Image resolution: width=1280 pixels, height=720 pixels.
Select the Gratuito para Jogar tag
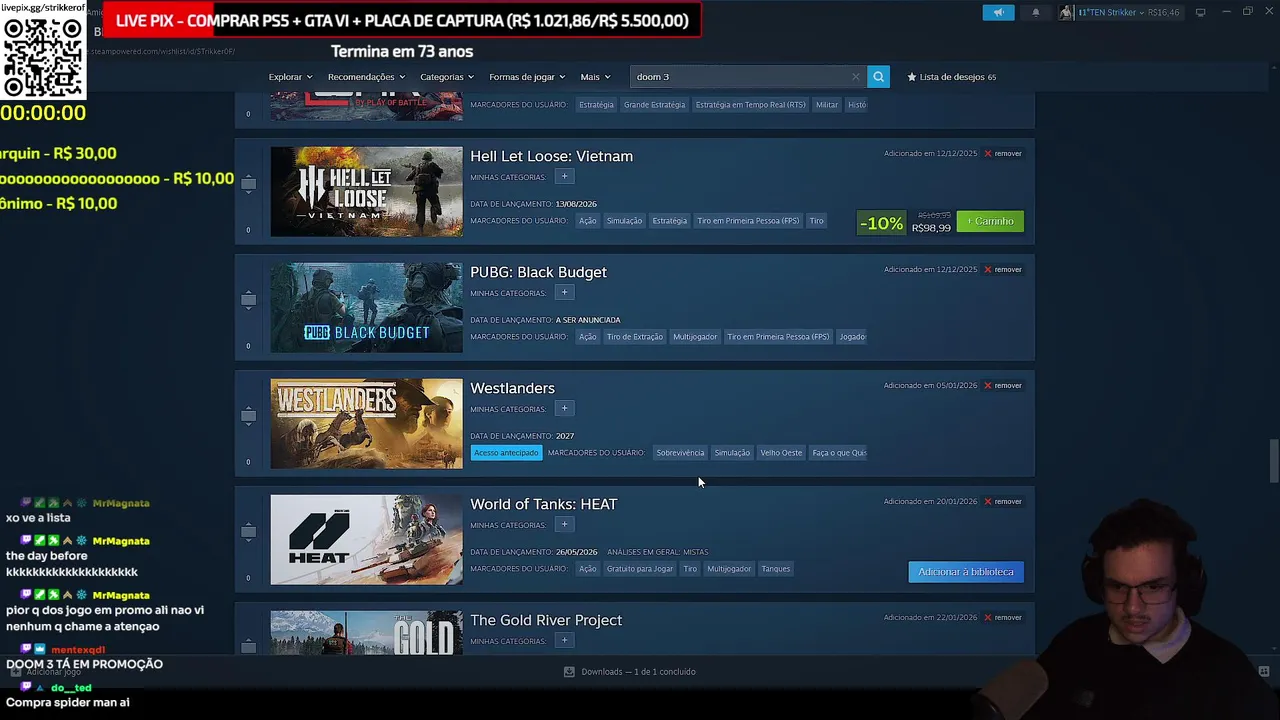(639, 569)
